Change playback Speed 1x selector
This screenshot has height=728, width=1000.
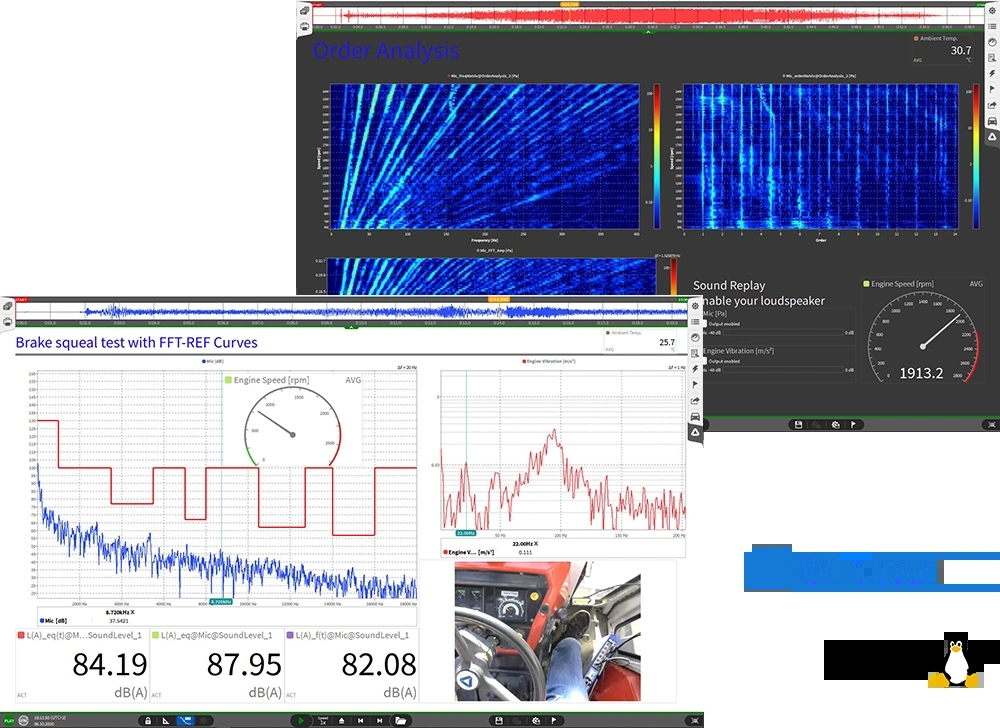point(322,720)
